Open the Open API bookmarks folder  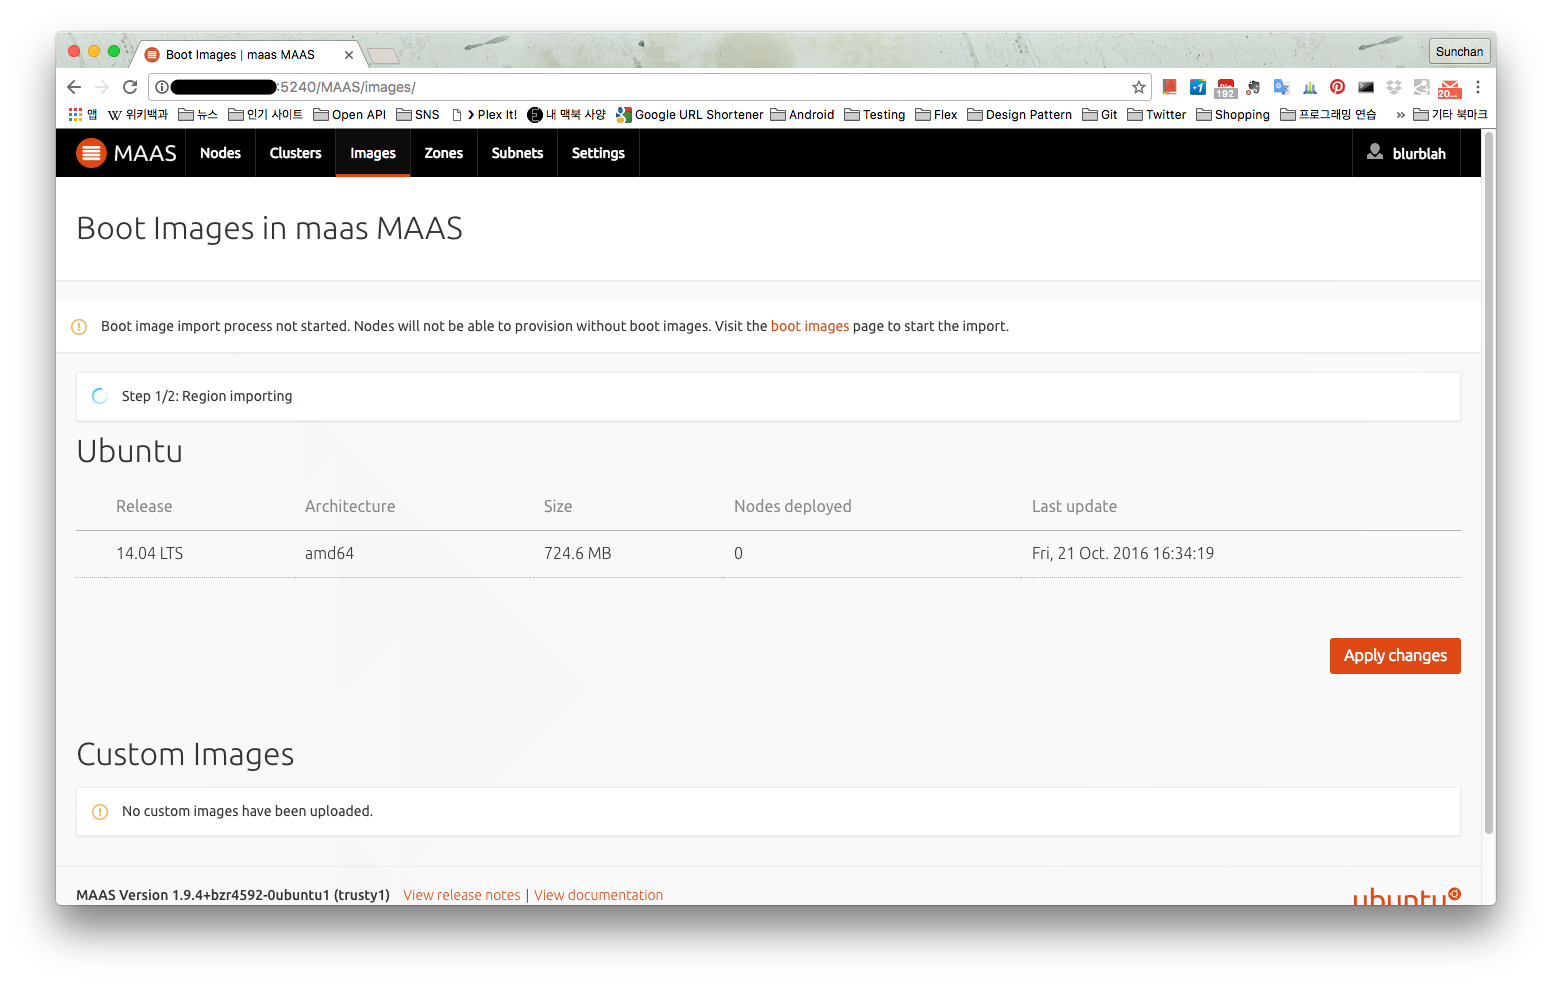tap(349, 115)
